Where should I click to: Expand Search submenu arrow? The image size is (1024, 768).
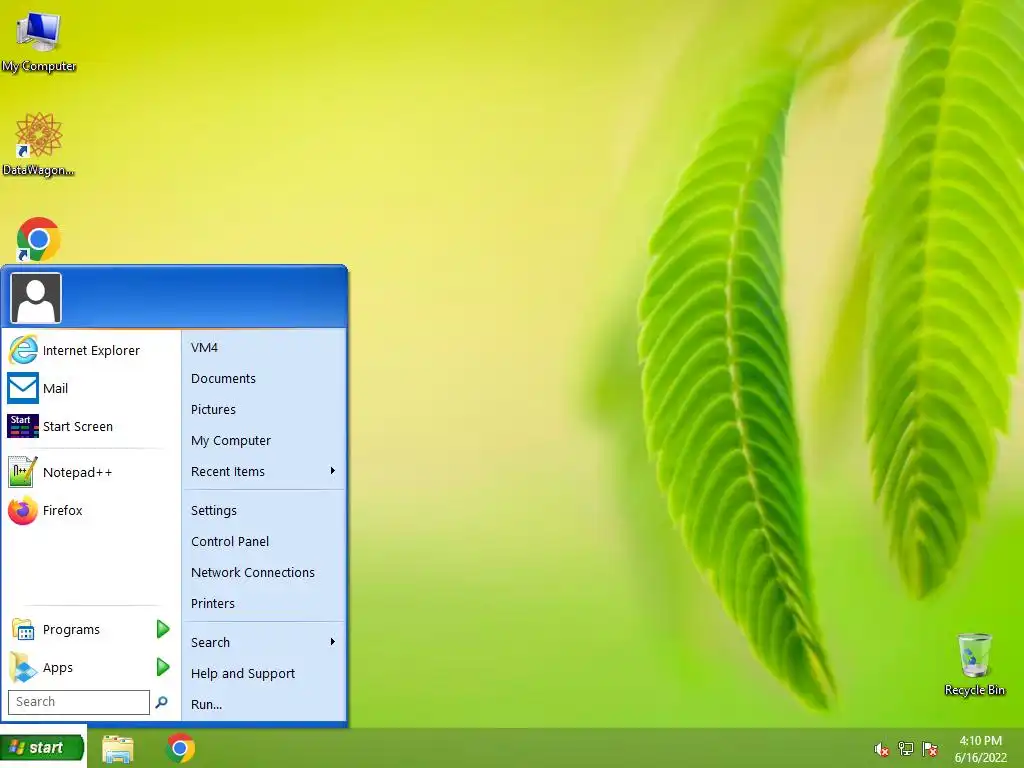point(332,642)
